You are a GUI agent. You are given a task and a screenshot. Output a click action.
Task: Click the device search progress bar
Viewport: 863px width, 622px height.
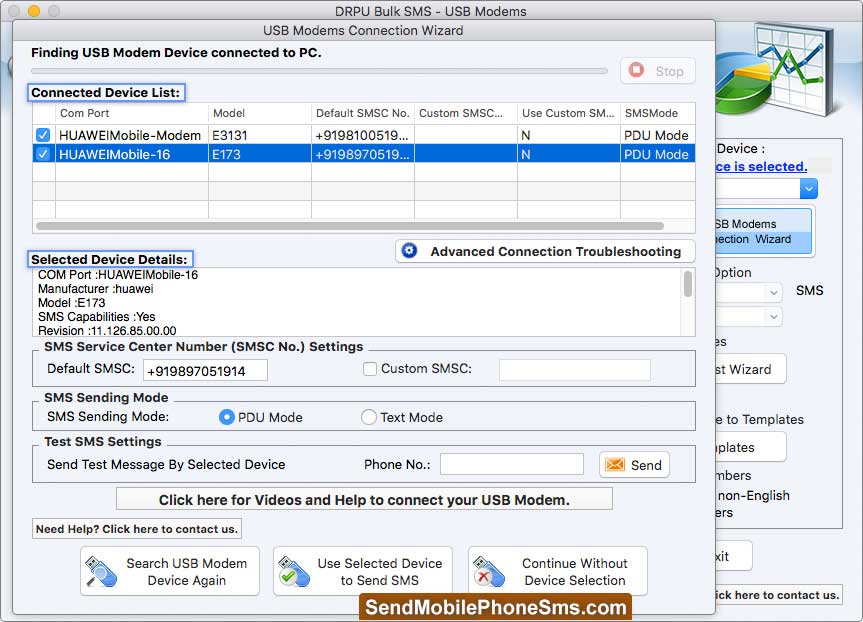[x=319, y=71]
